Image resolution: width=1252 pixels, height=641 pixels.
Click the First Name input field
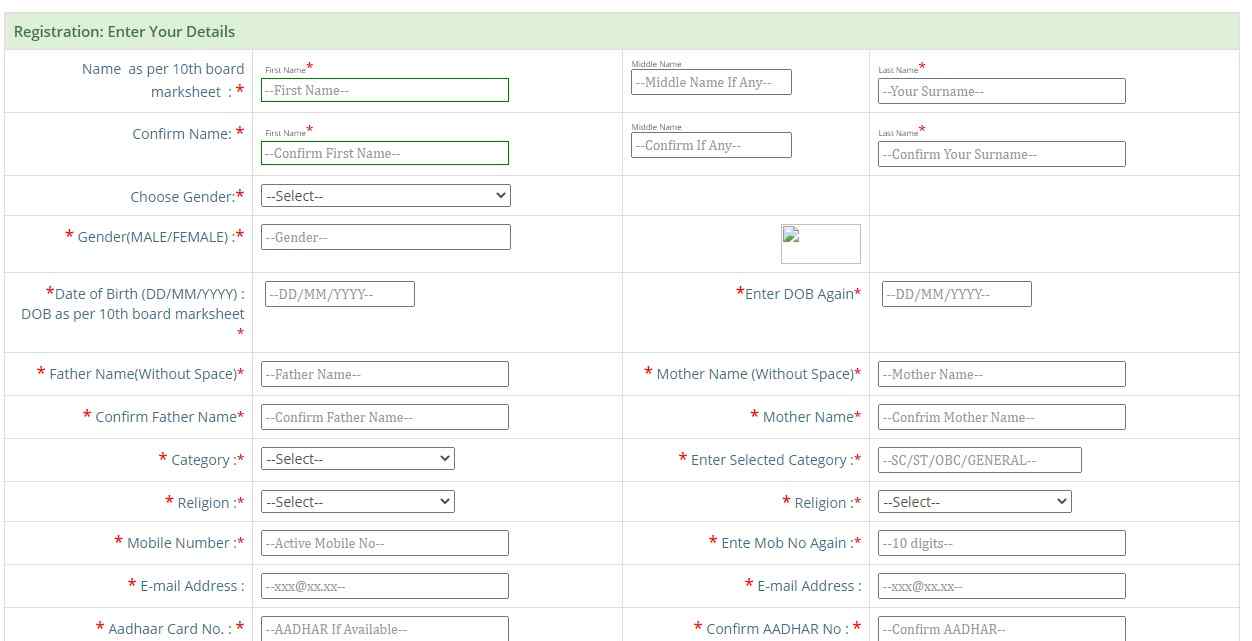point(385,90)
